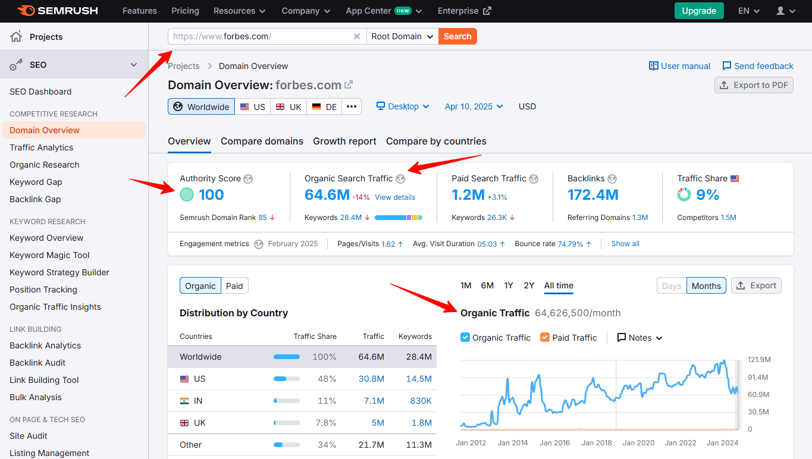Switch chart granularity to Days
The width and height of the screenshot is (812, 459).
click(671, 286)
